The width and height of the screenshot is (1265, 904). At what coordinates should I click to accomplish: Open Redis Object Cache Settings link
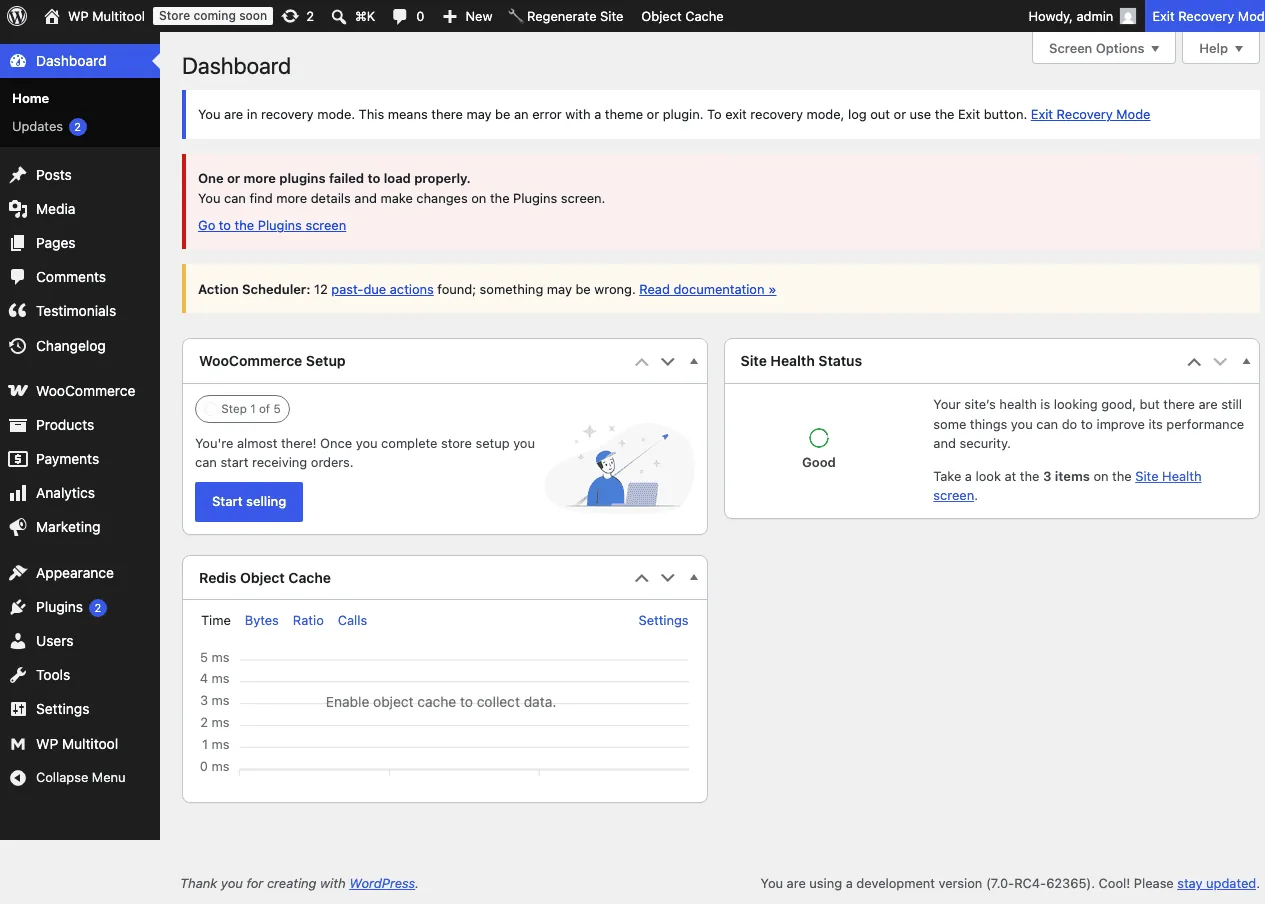point(663,621)
